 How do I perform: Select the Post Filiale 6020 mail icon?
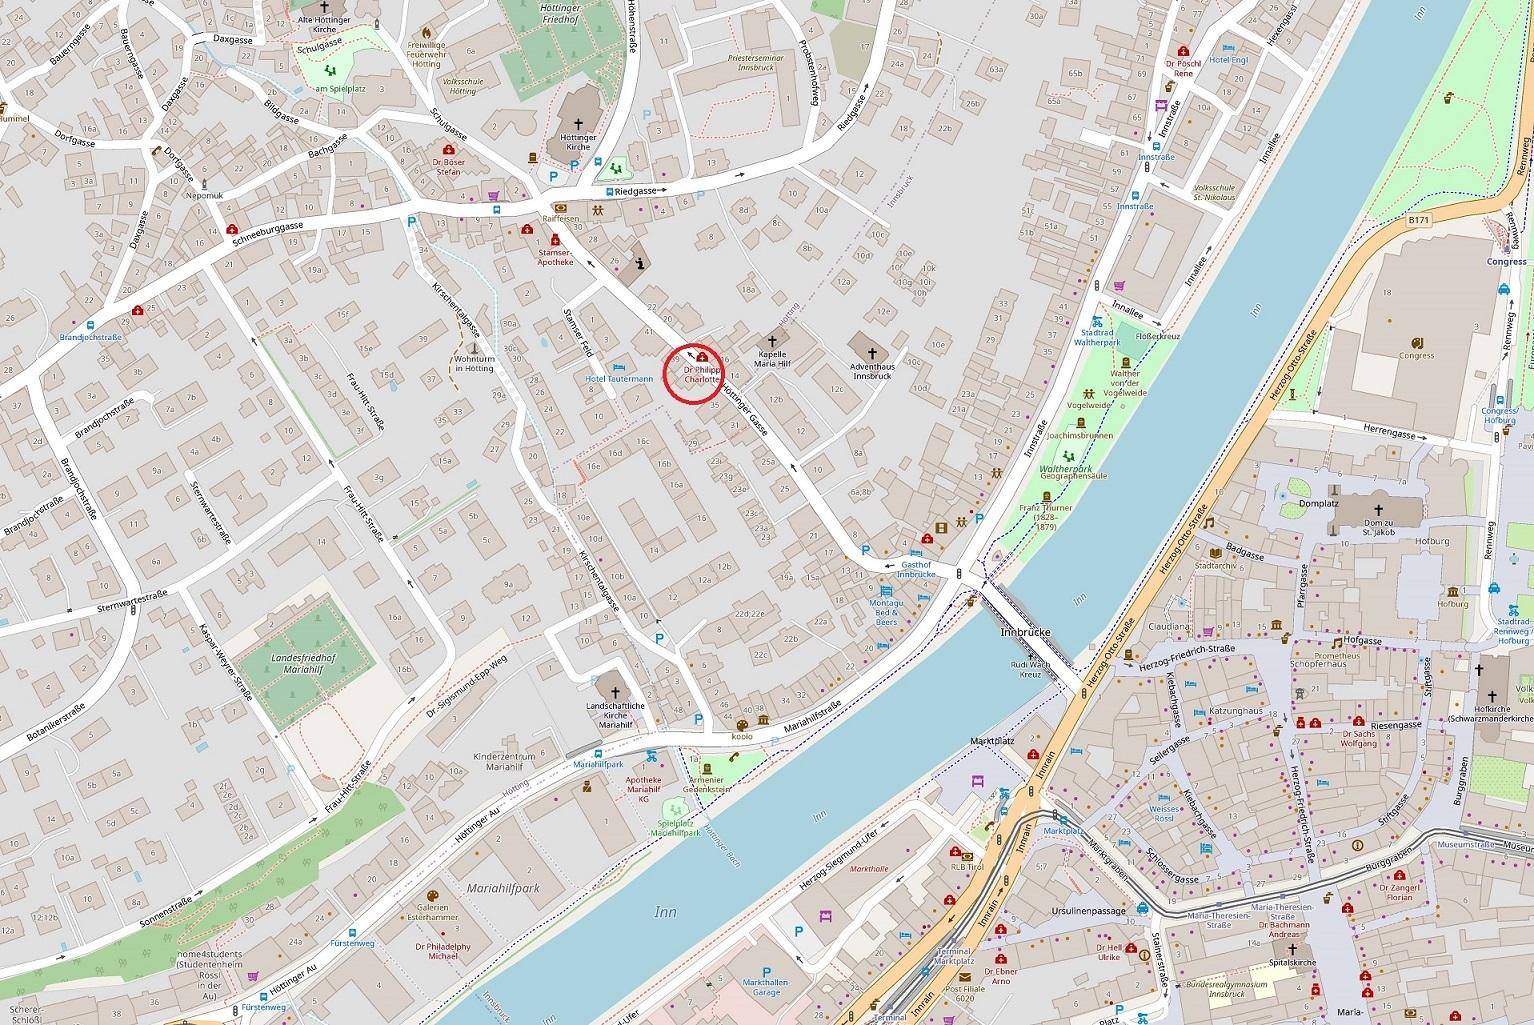click(x=965, y=977)
